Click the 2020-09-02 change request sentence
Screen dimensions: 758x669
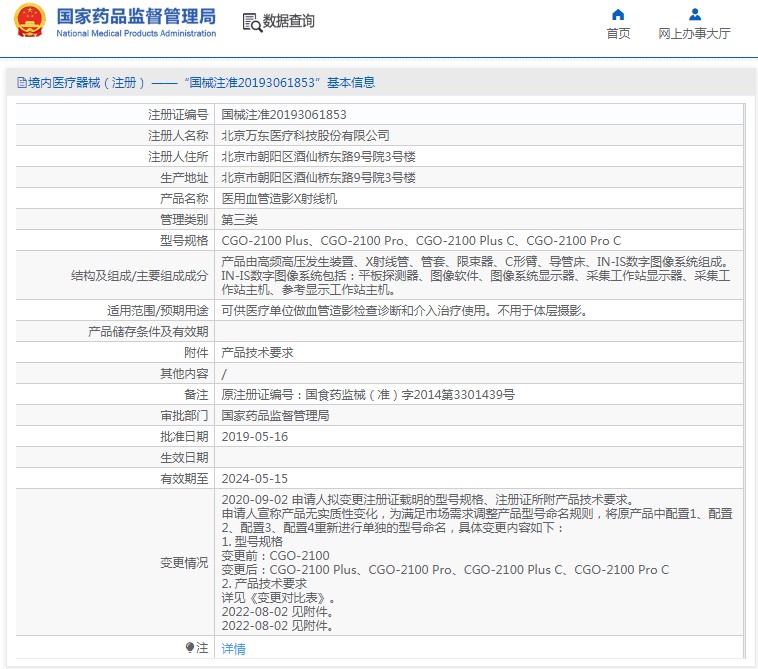coord(429,499)
